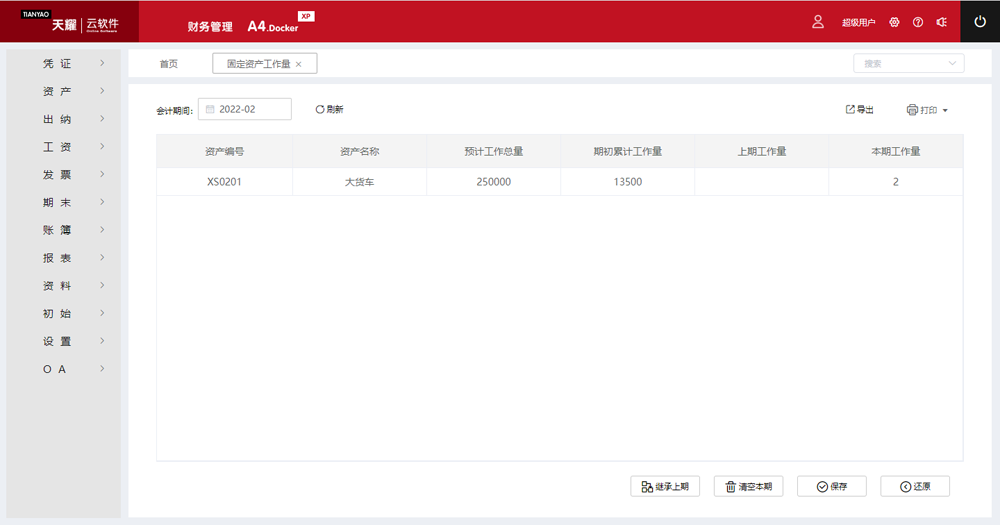Switch to the 首页 tab
The width and height of the screenshot is (1000, 525).
click(x=169, y=64)
